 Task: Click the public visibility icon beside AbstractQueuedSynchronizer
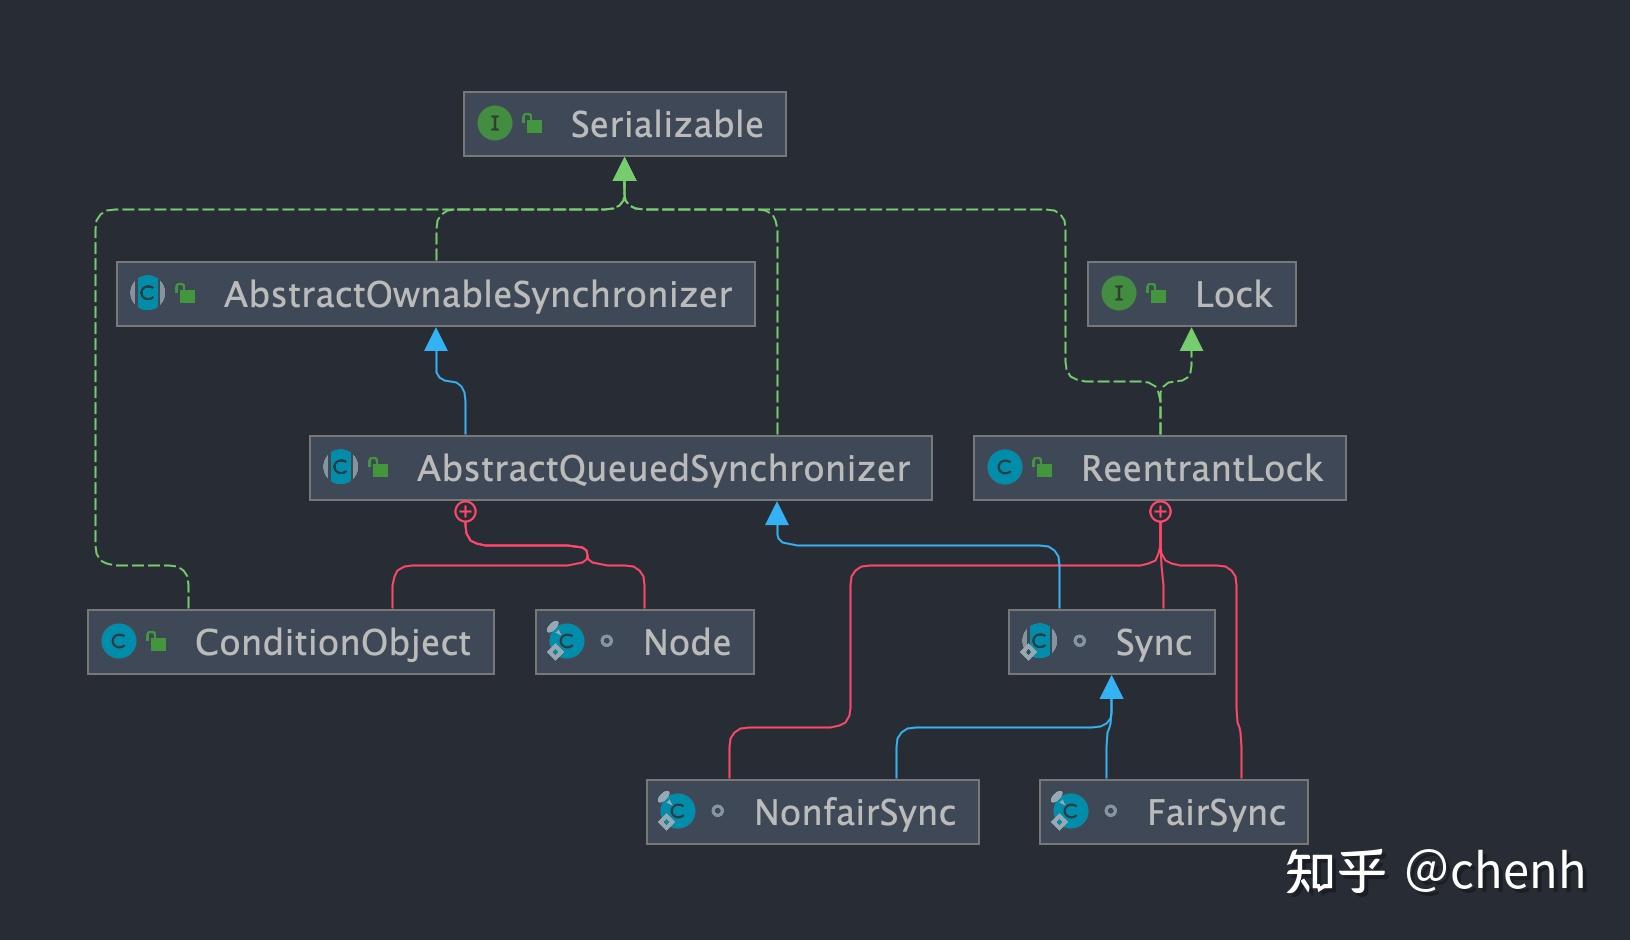pyautogui.click(x=379, y=467)
